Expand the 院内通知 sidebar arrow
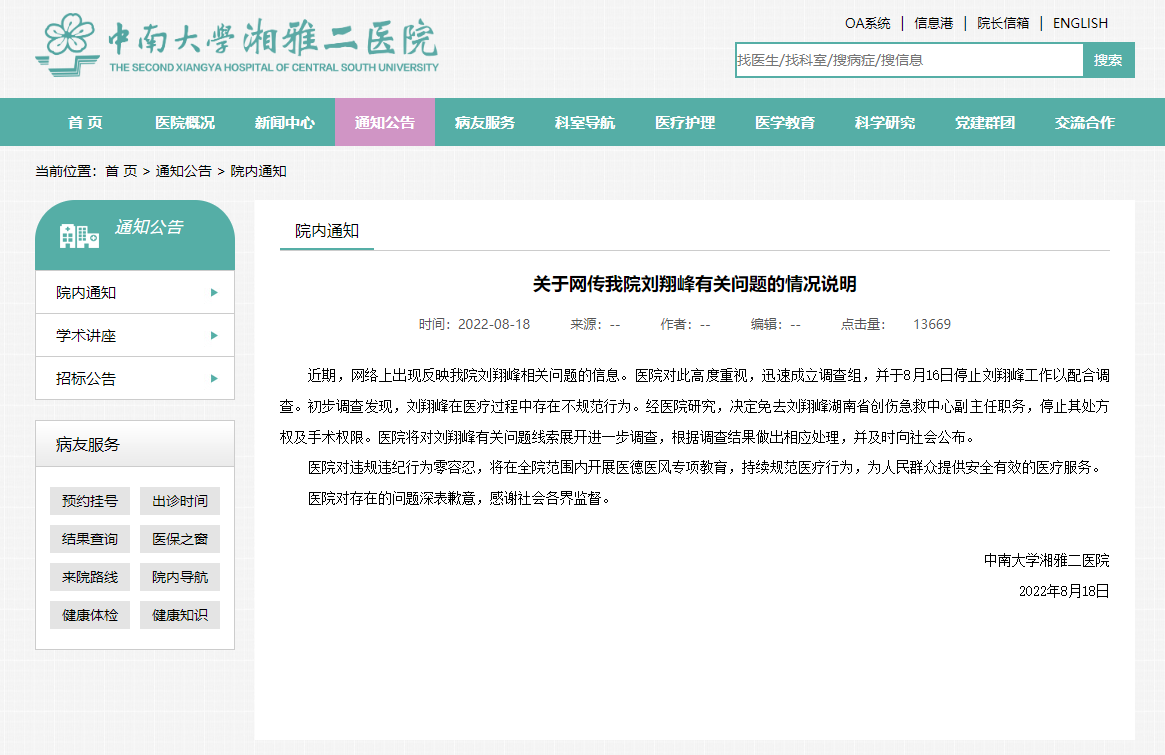1165x755 pixels. click(x=214, y=293)
